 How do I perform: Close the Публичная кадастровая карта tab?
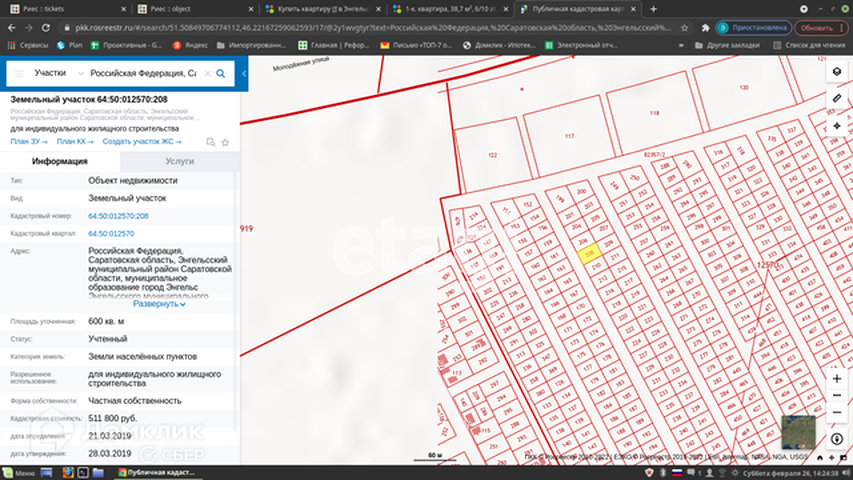633,9
